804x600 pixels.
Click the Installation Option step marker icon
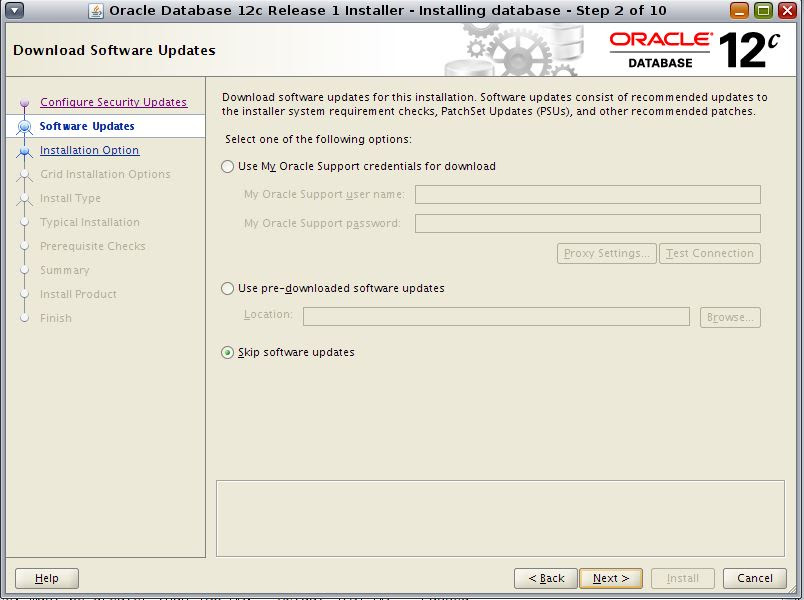click(x=24, y=151)
